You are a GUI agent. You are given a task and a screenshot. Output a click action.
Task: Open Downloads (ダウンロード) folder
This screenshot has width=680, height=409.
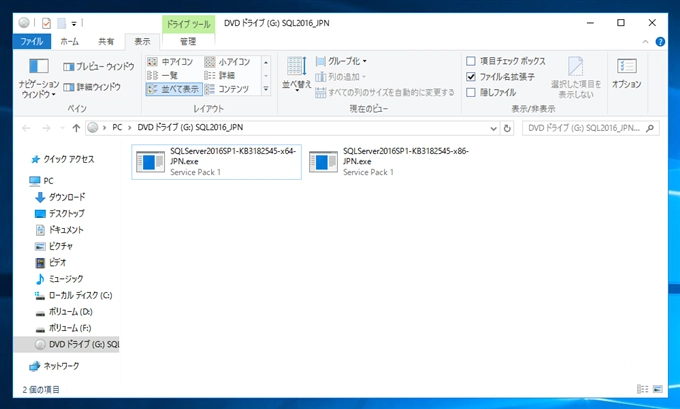point(60,197)
